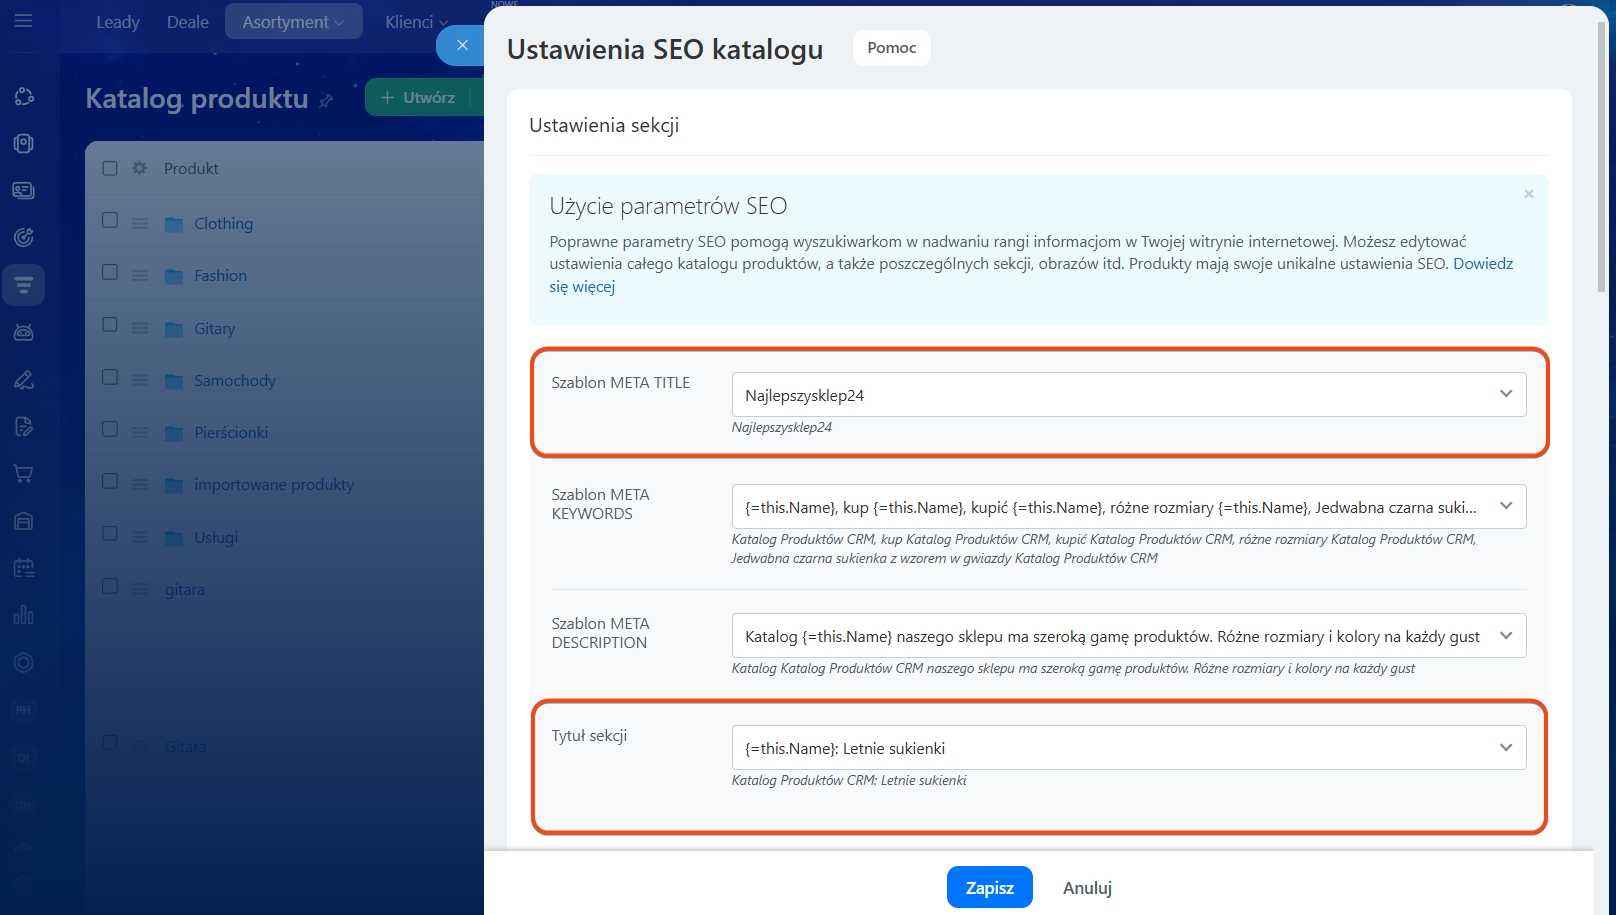Tick the checkbox beside Clothing folder
Image resolution: width=1616 pixels, height=915 pixels.
click(x=110, y=220)
